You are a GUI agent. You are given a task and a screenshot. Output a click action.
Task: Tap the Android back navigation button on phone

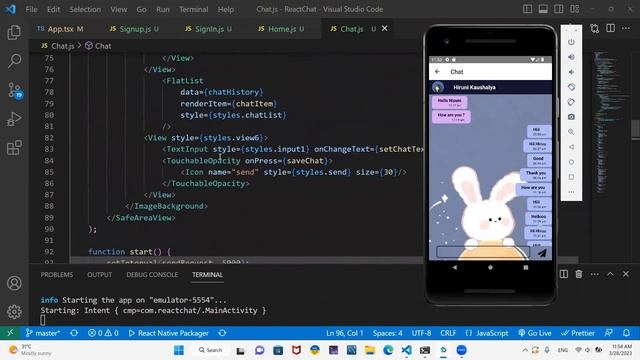tap(455, 267)
